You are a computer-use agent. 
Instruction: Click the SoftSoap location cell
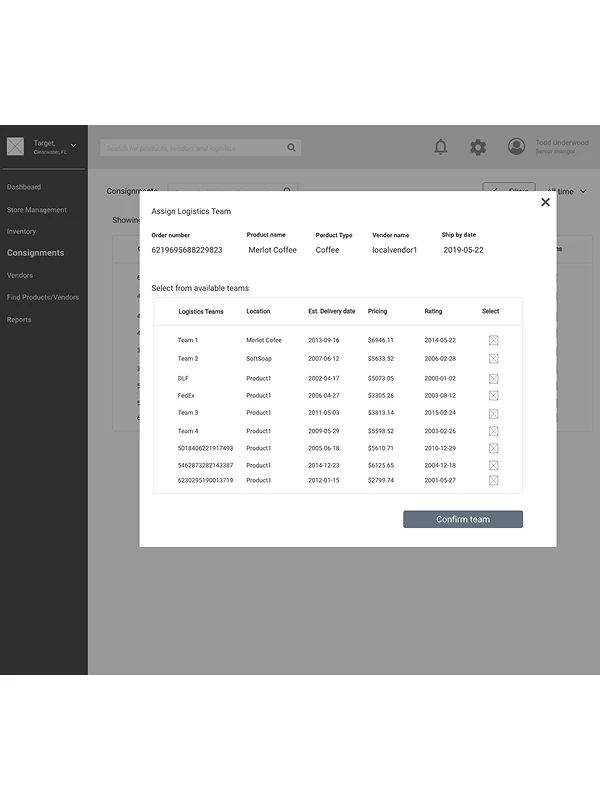259,359
